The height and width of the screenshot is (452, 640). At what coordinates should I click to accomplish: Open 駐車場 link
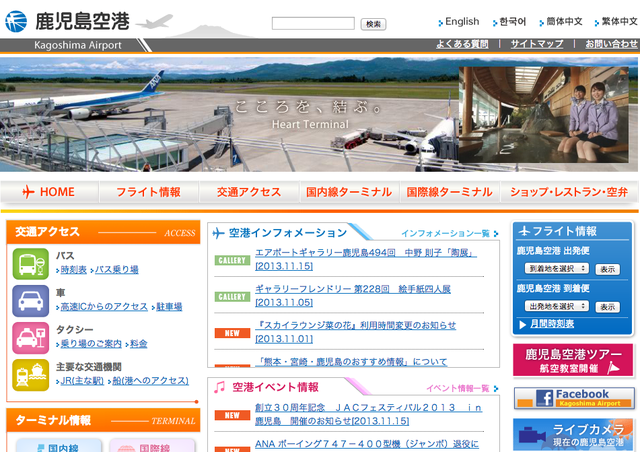(169, 307)
